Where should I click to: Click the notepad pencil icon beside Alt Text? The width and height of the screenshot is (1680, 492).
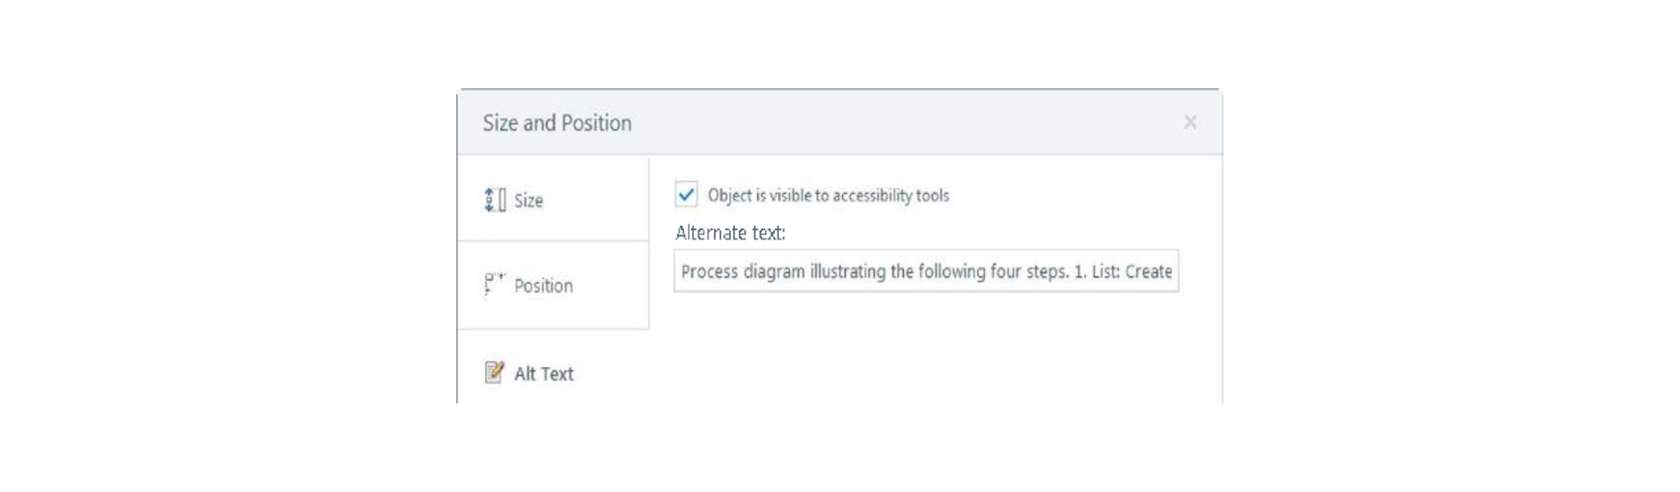pos(494,372)
